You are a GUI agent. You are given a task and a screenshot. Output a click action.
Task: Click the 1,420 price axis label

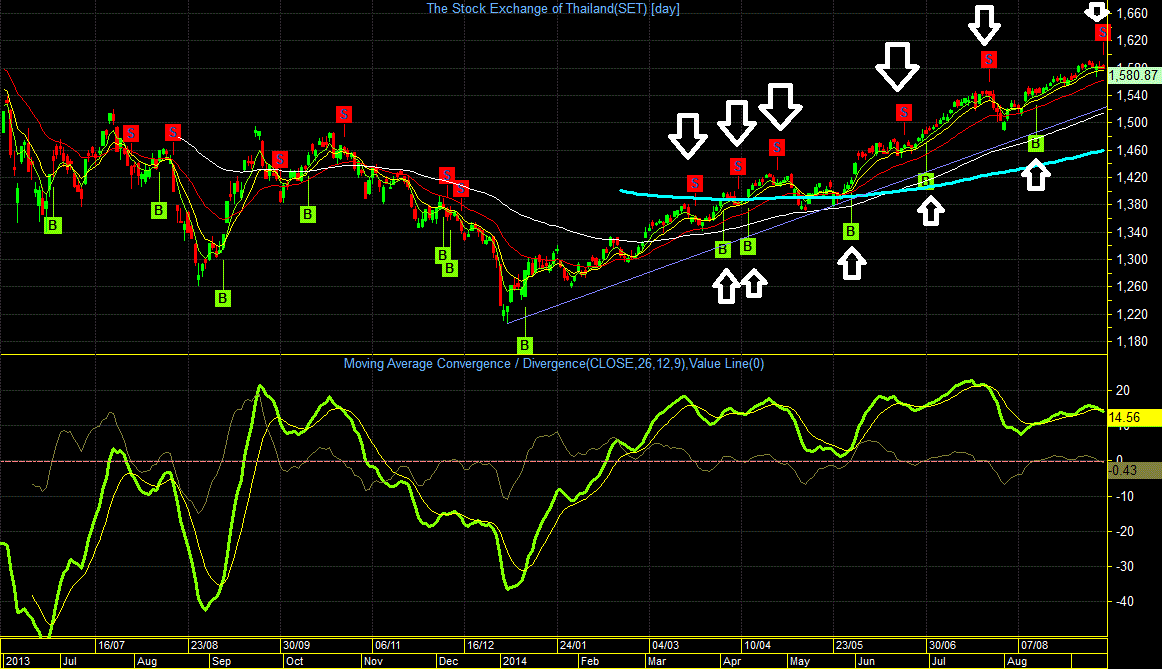point(1132,178)
